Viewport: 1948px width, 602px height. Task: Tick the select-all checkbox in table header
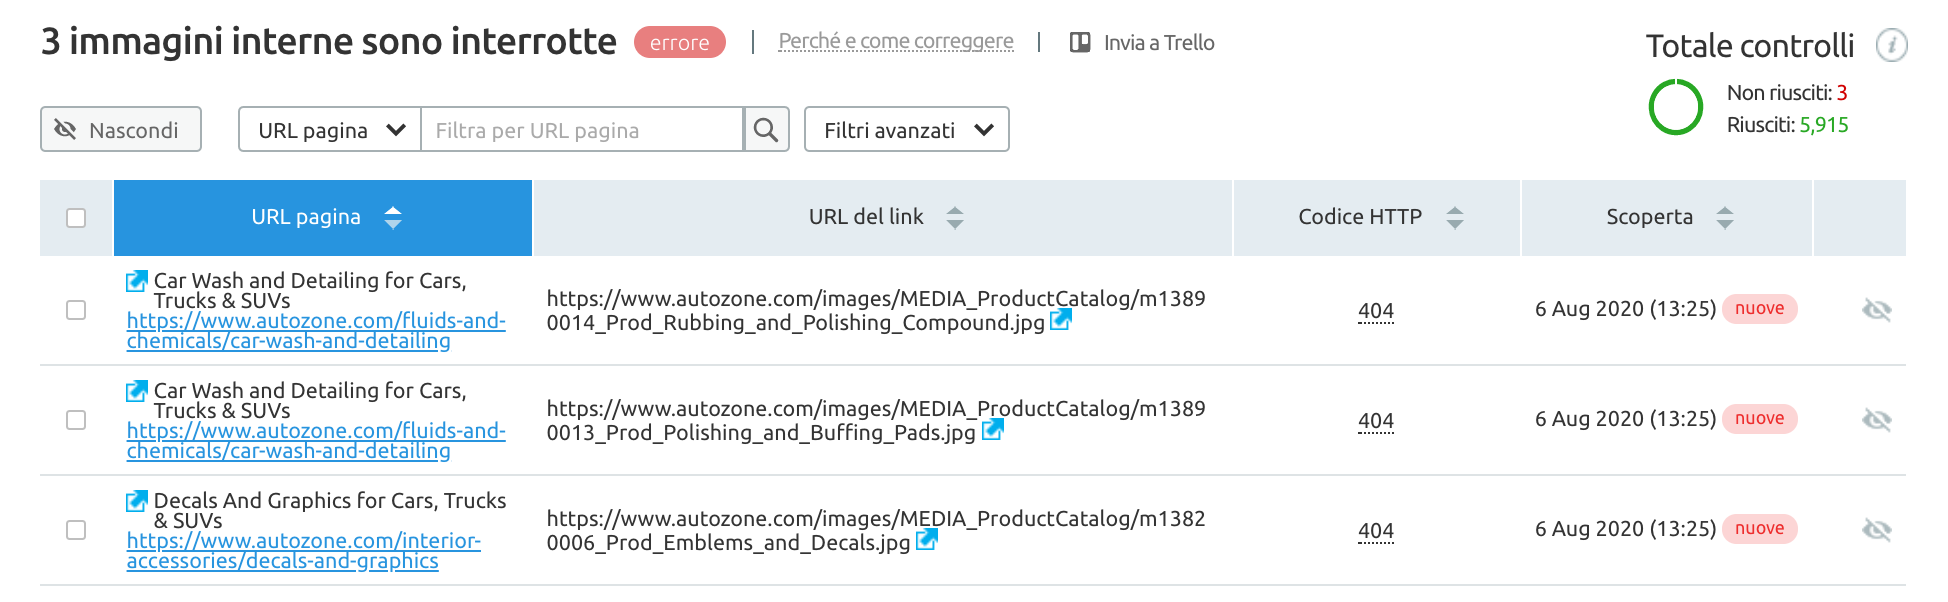pyautogui.click(x=76, y=218)
